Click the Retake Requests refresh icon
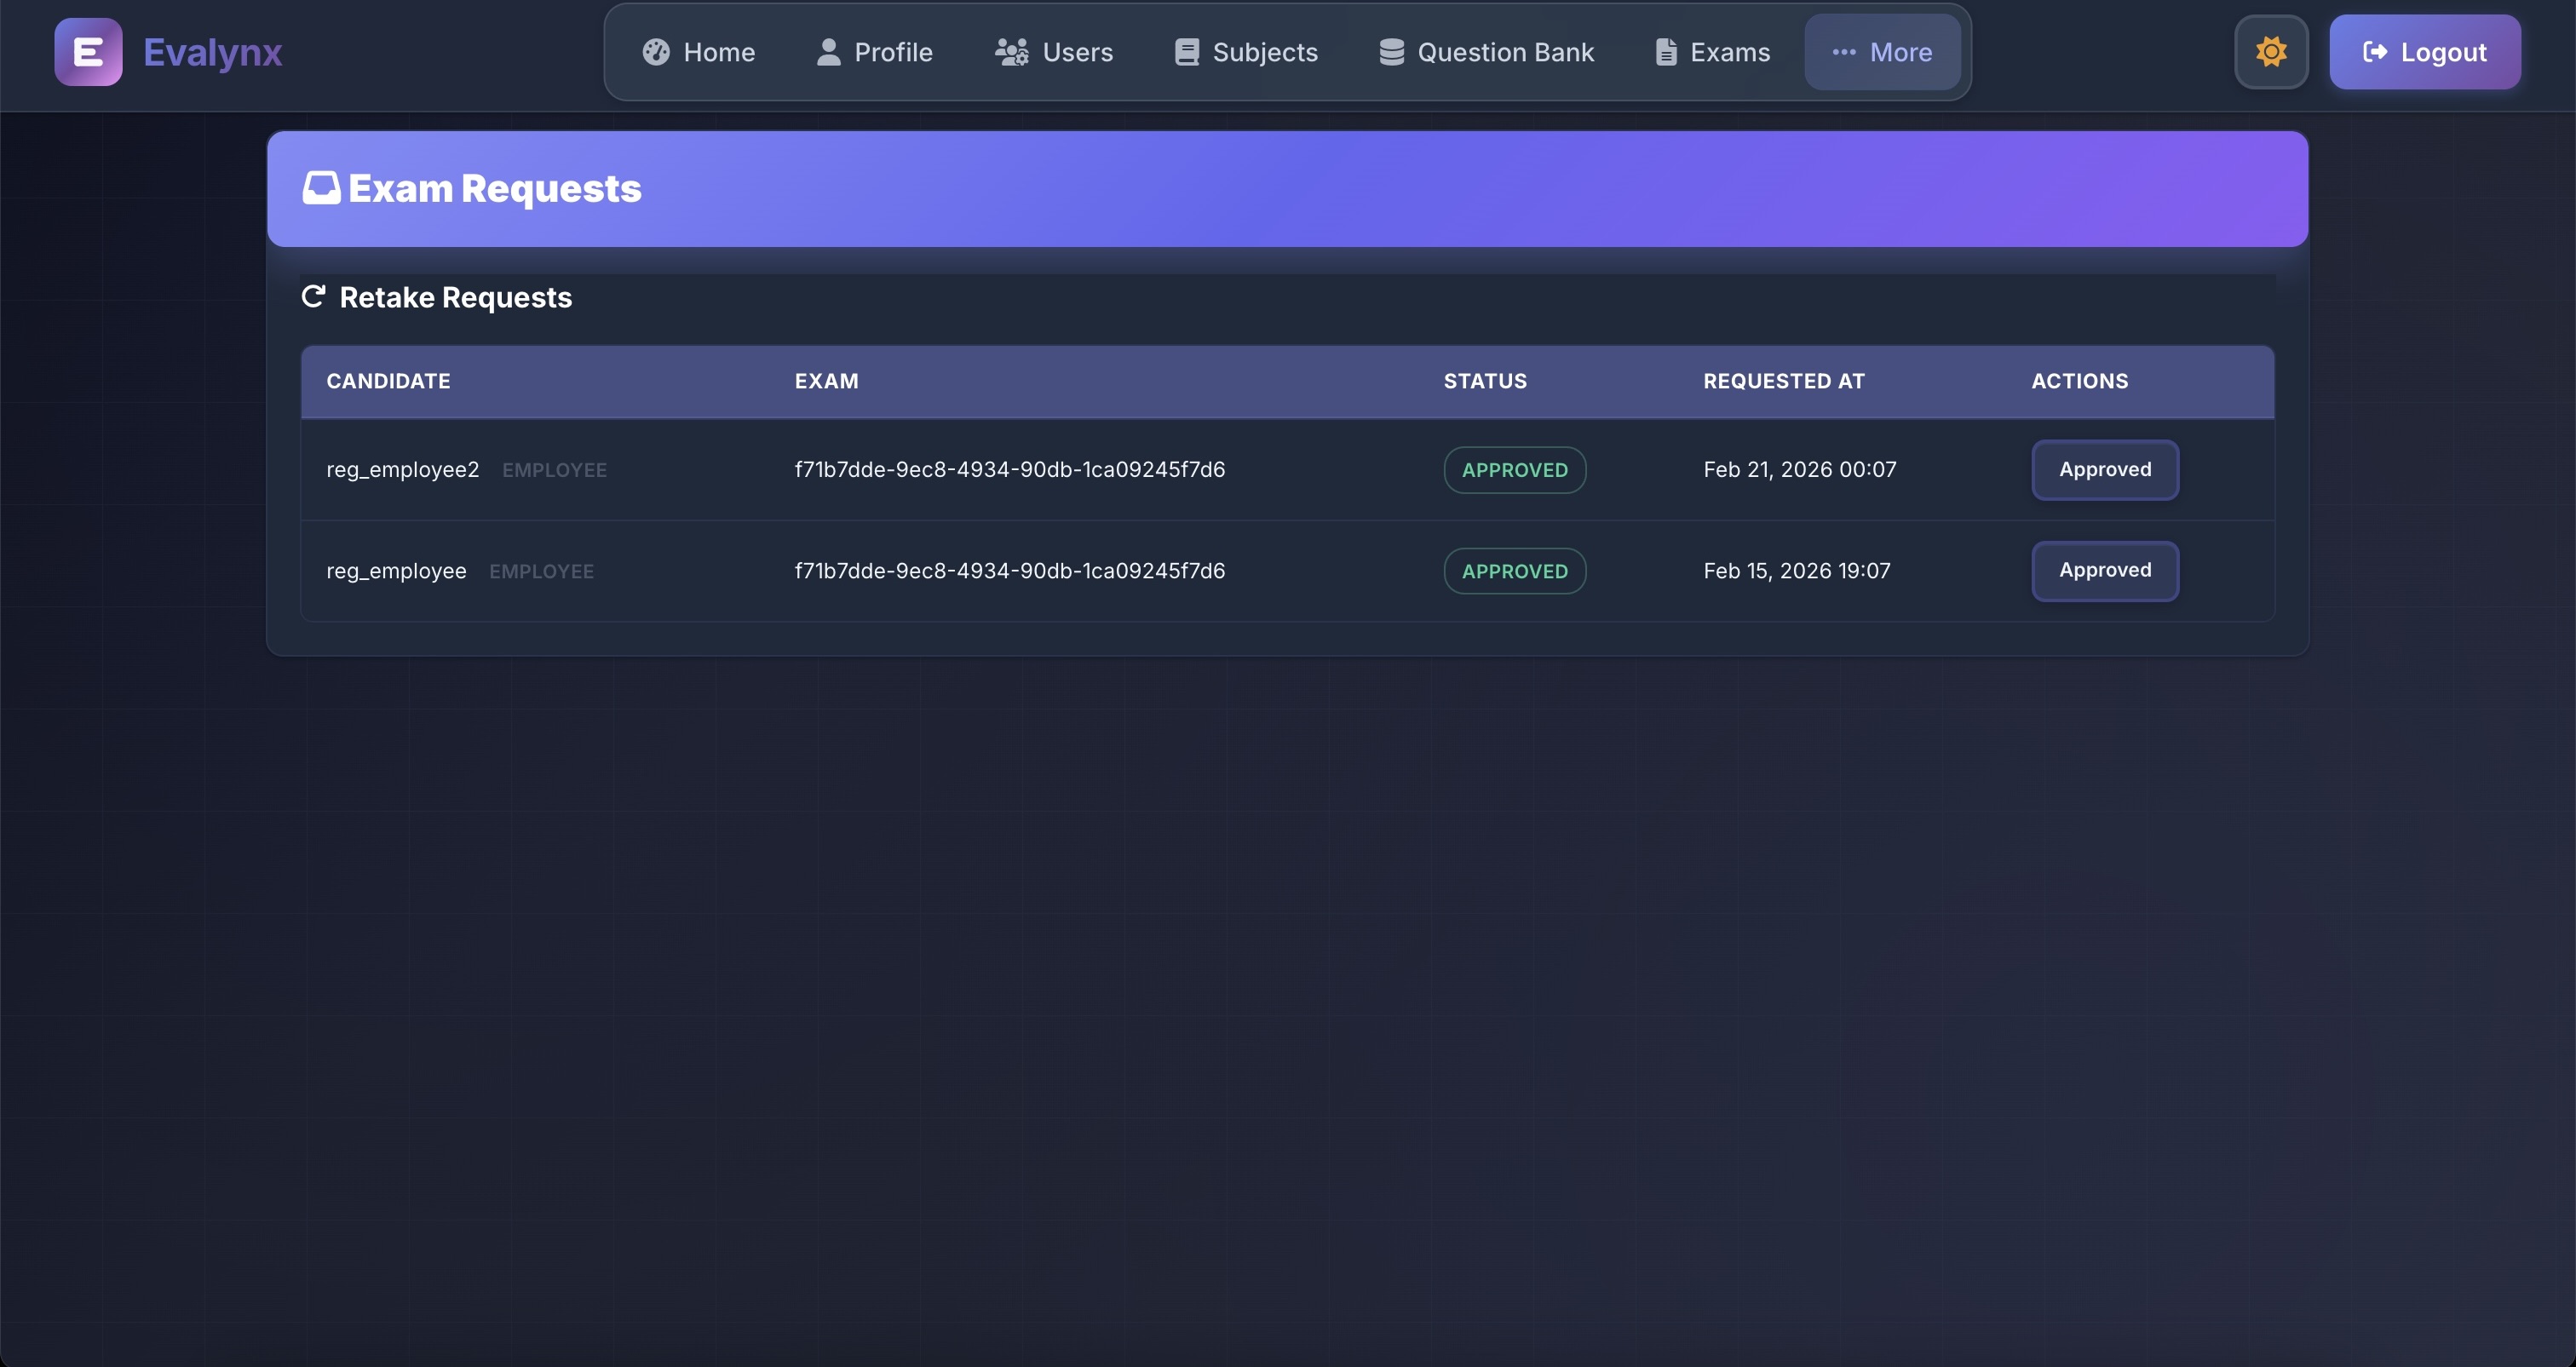 pos(313,297)
